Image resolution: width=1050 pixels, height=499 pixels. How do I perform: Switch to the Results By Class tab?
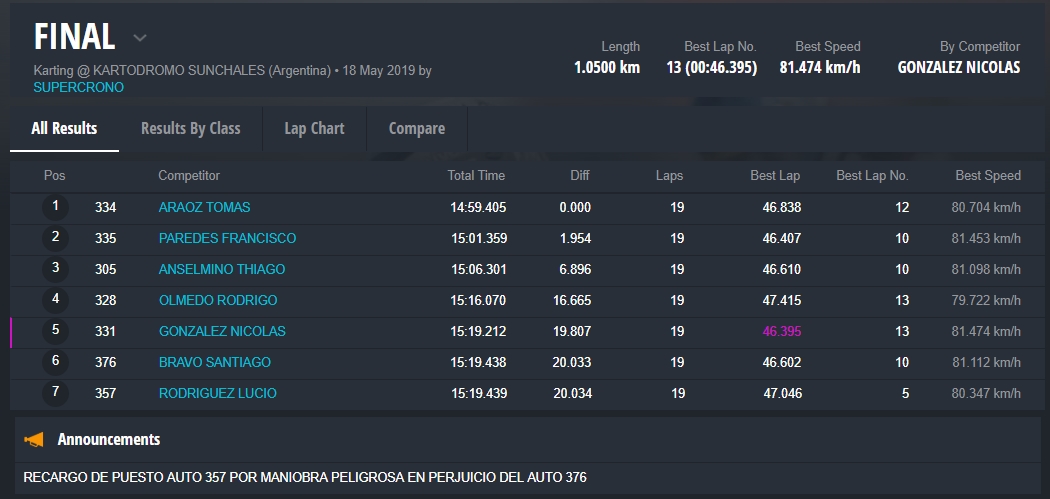[x=190, y=128]
